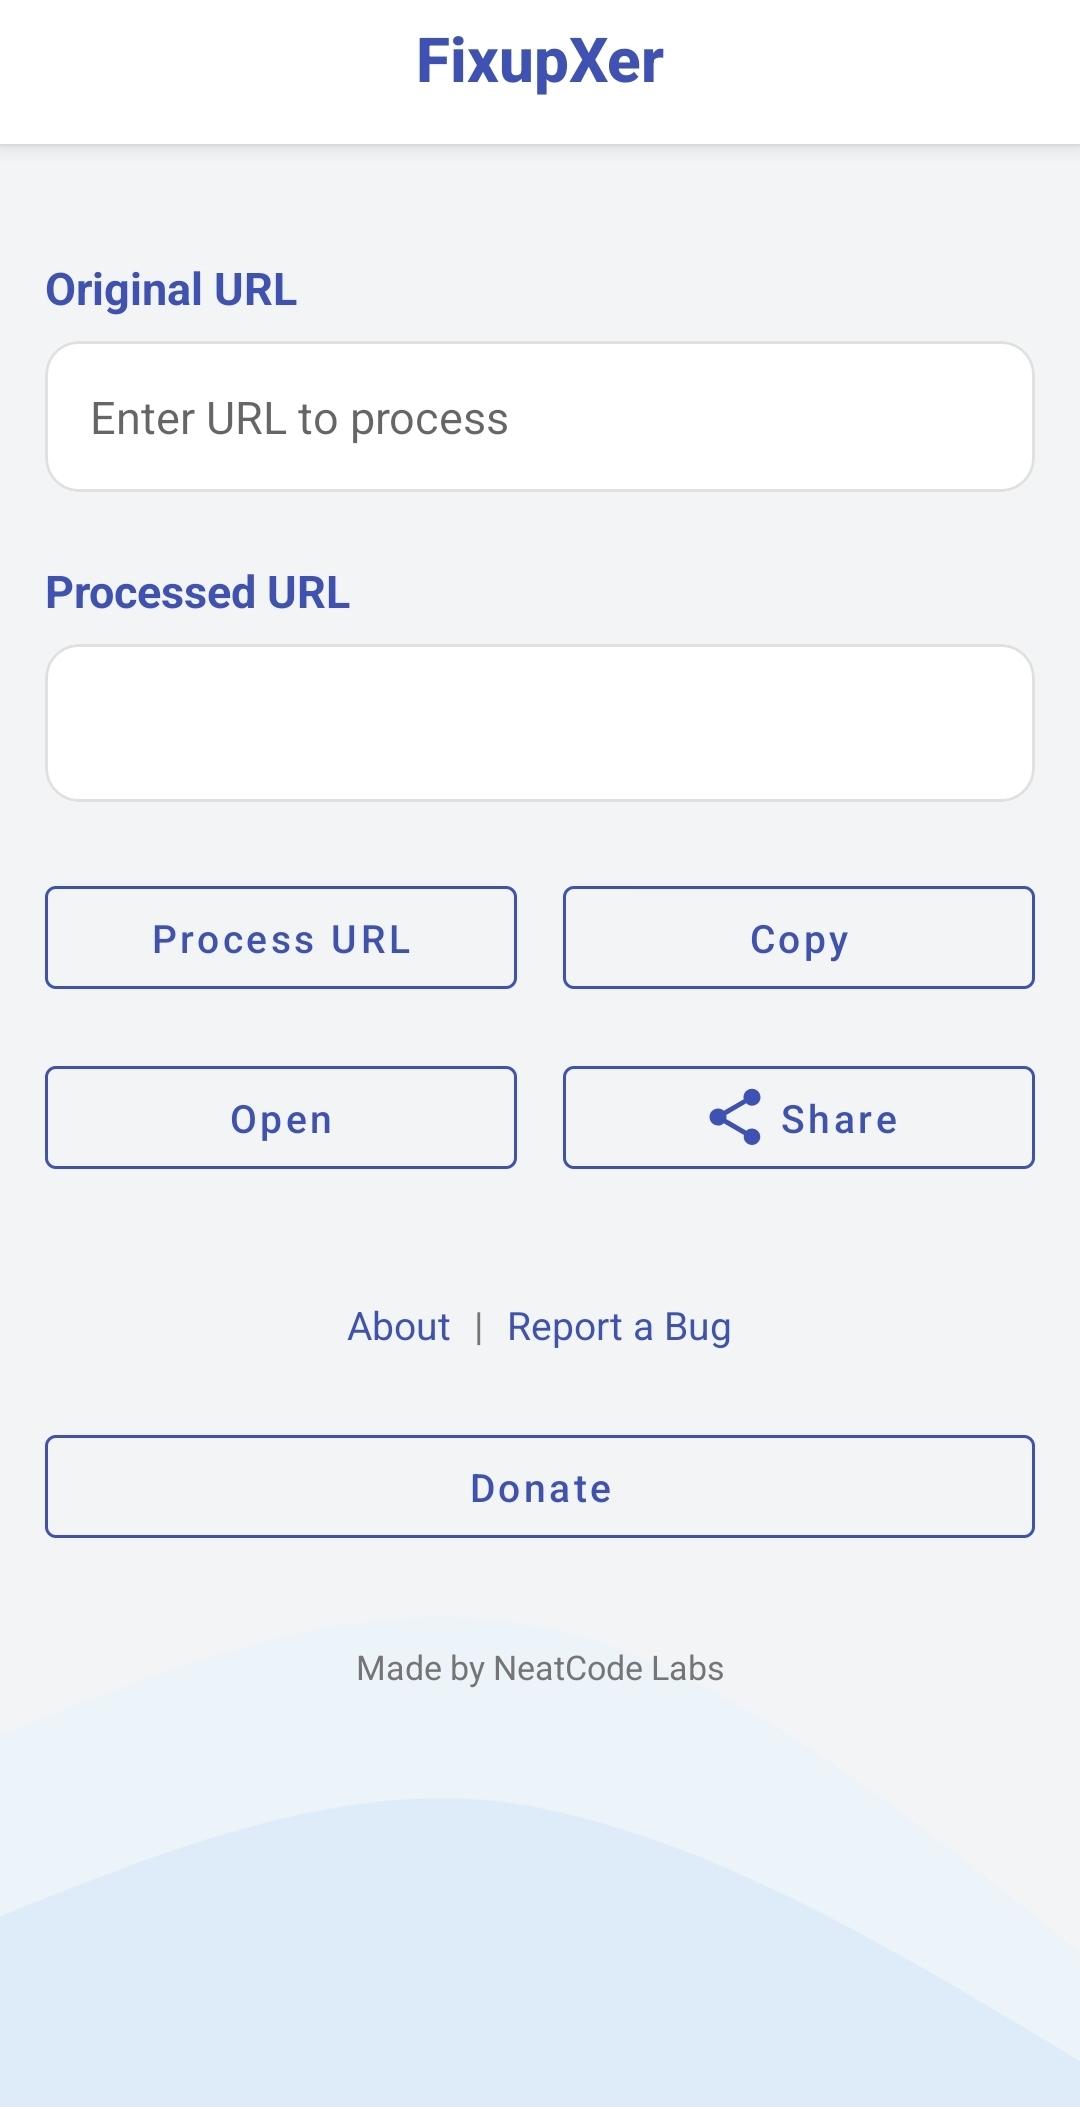
Task: Open the About link
Action: point(399,1327)
